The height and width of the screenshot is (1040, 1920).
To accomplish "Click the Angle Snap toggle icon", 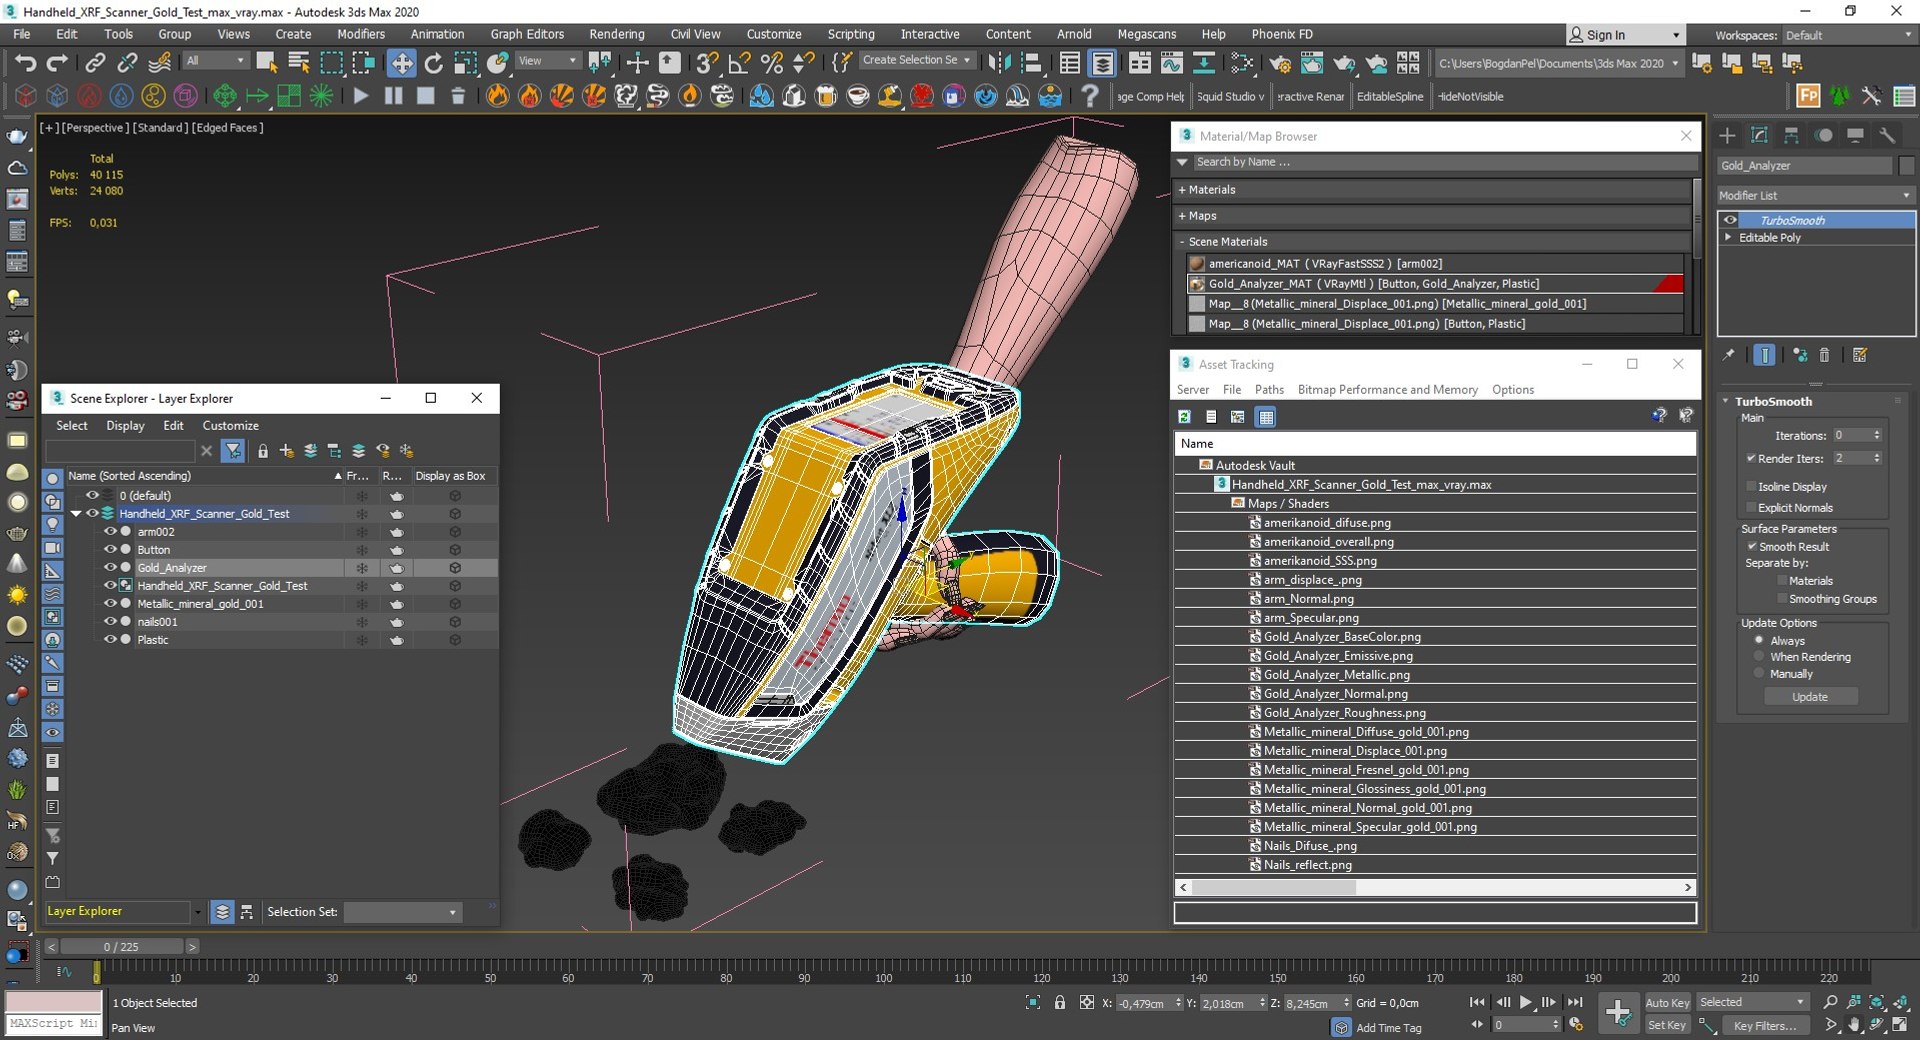I will point(739,63).
